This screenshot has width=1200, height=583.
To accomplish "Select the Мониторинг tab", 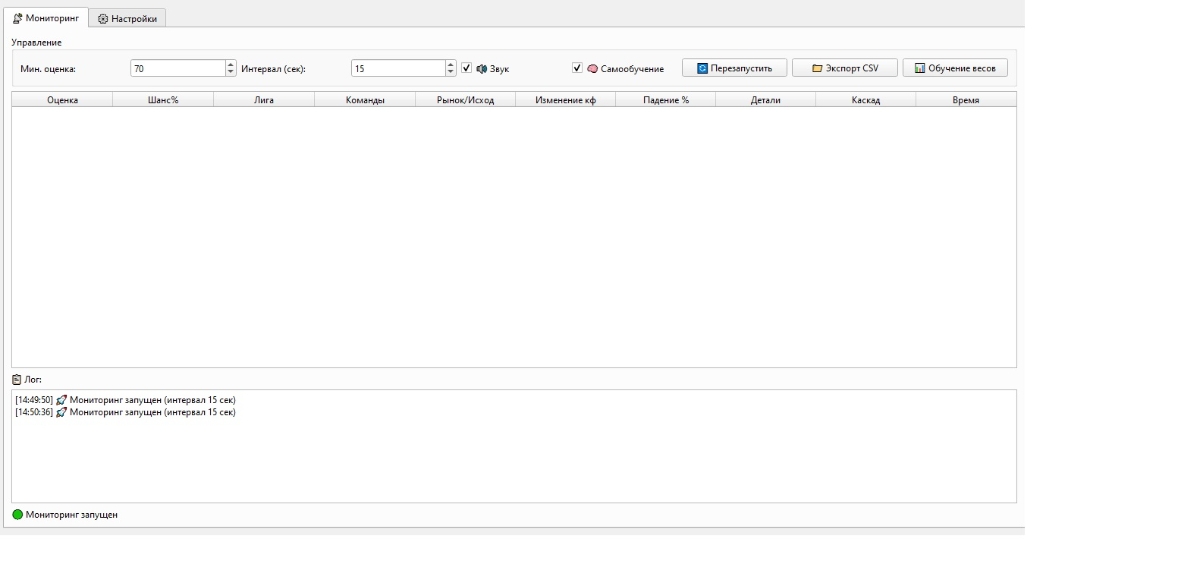I will (45, 18).
